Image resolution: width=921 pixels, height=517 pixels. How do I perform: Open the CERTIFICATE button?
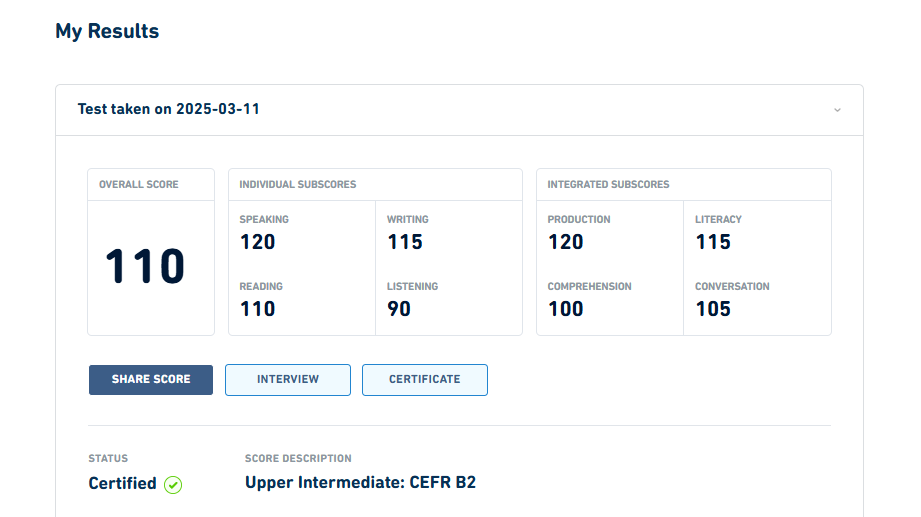(x=425, y=380)
